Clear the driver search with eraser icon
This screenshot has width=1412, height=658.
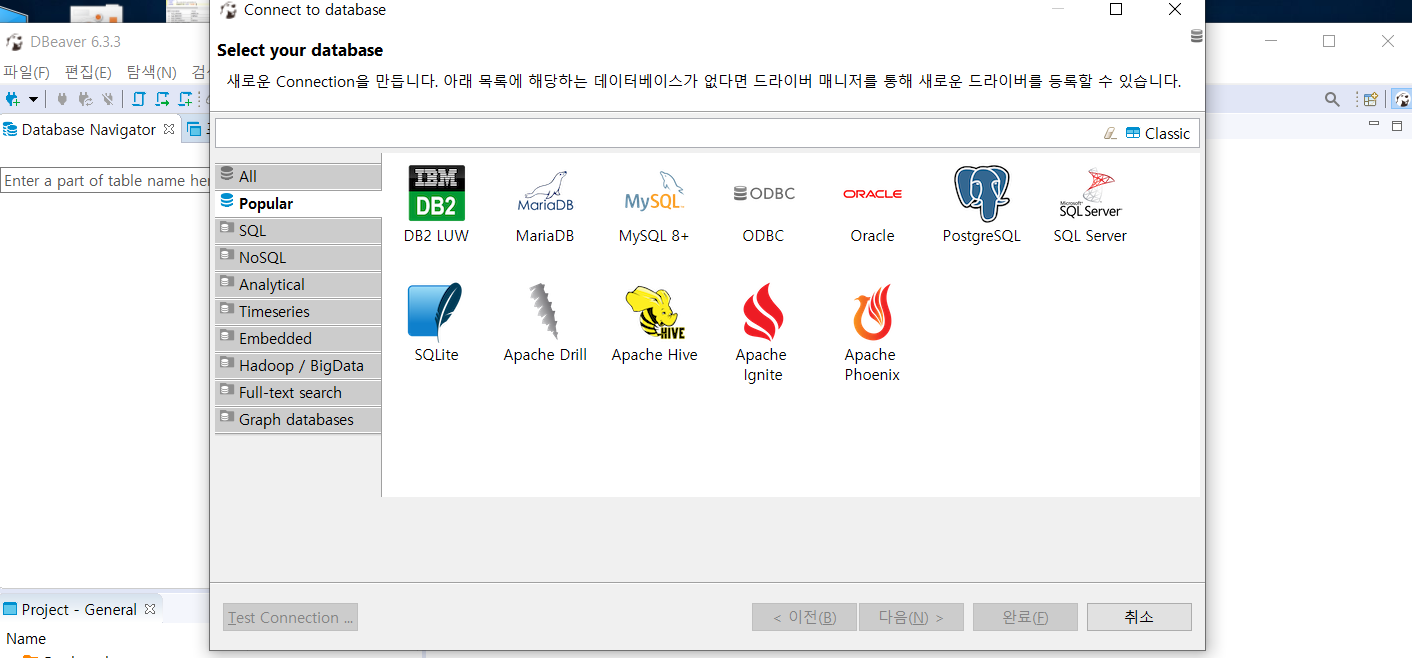pyautogui.click(x=1110, y=133)
